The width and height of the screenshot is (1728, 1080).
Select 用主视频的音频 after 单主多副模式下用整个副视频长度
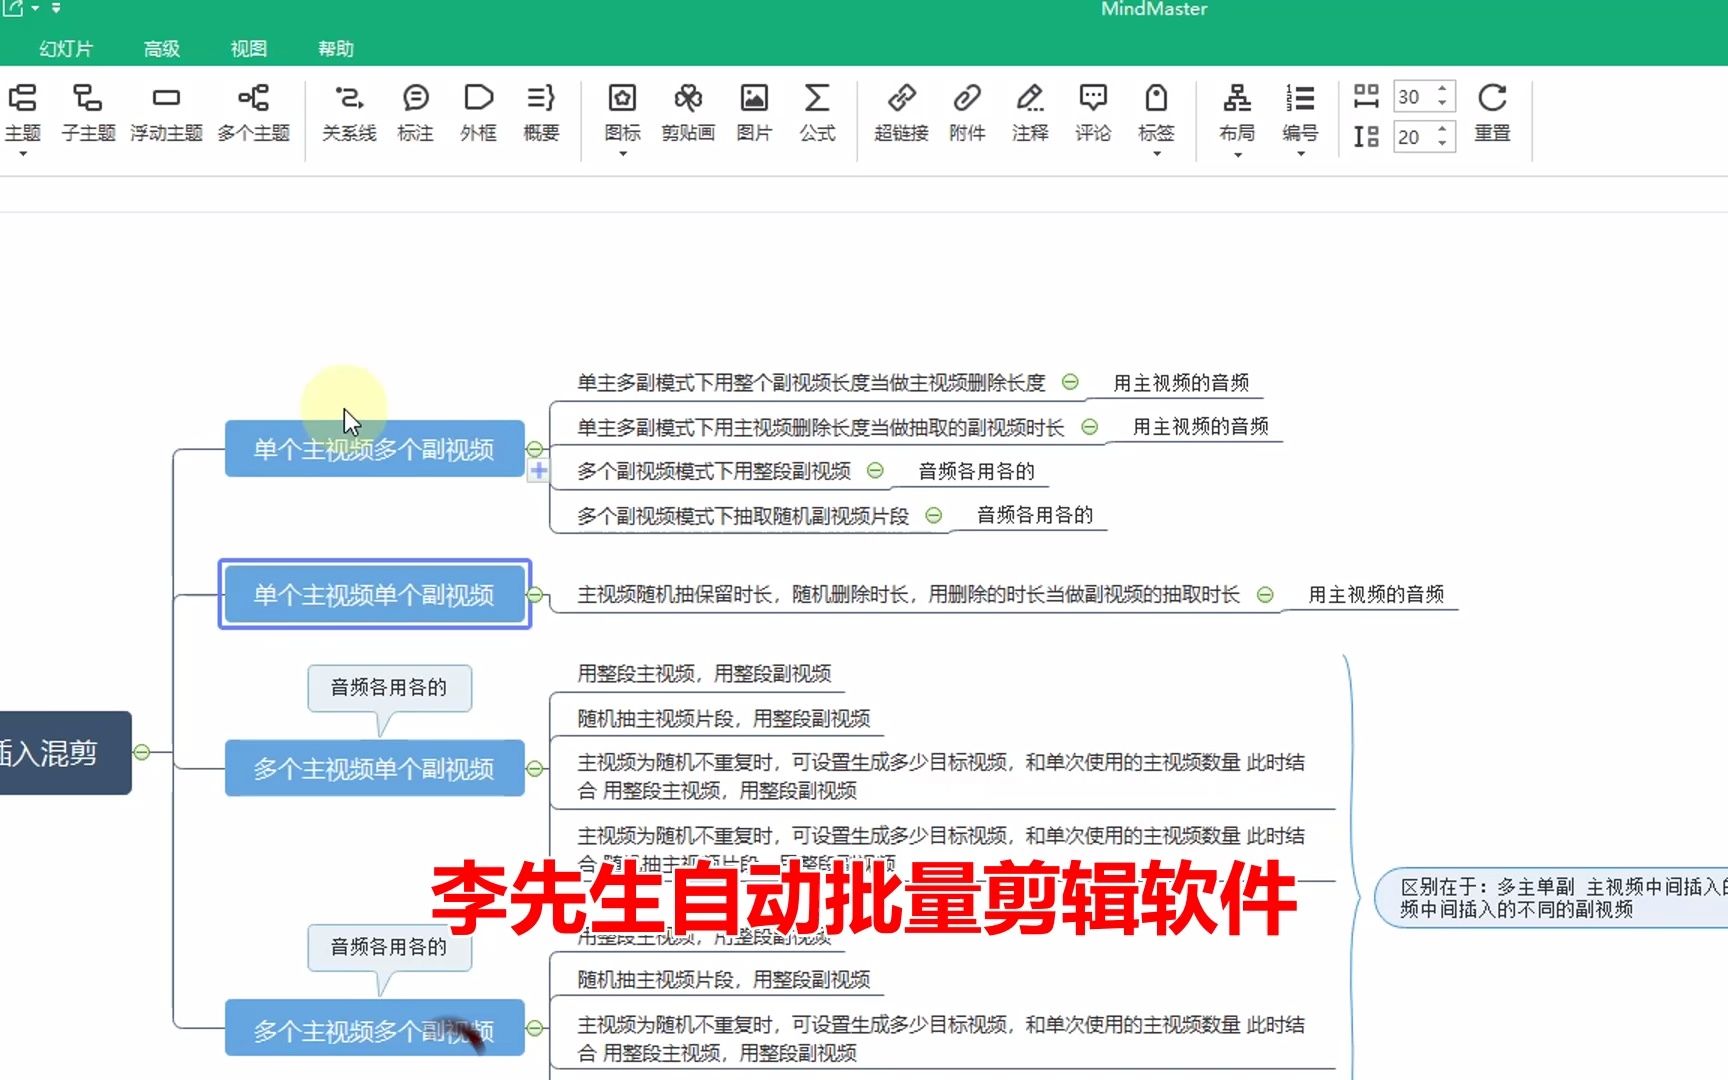(1181, 383)
